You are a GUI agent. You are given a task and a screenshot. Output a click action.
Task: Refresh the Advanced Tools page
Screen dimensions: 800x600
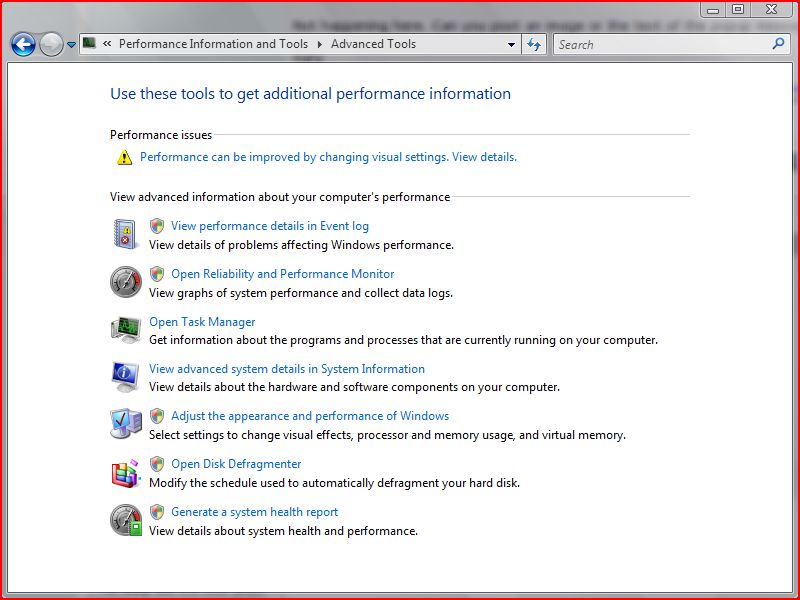[x=534, y=44]
